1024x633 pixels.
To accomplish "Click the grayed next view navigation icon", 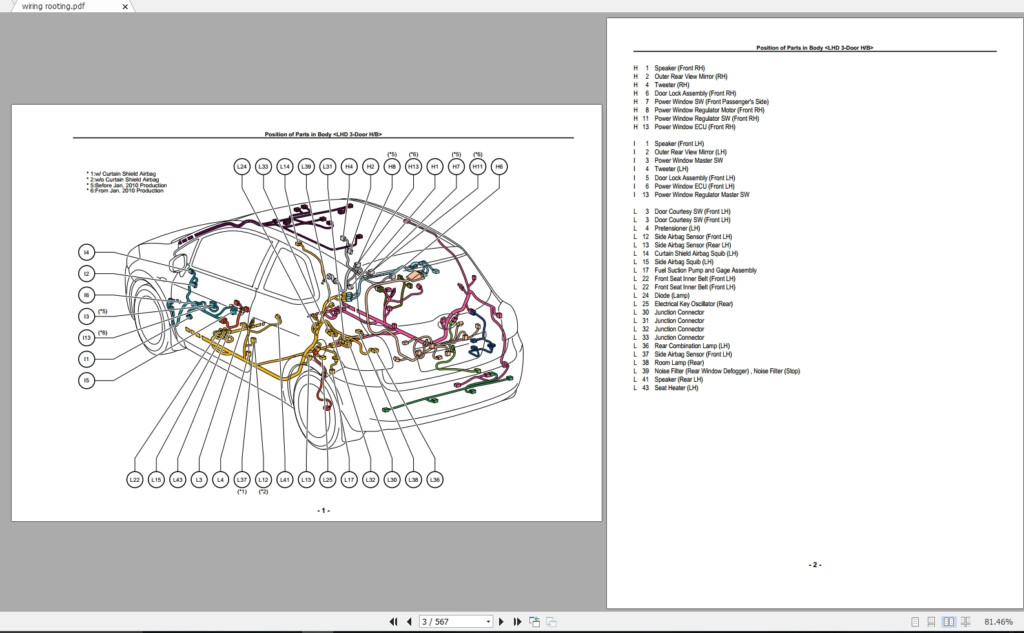I will tap(551, 622).
